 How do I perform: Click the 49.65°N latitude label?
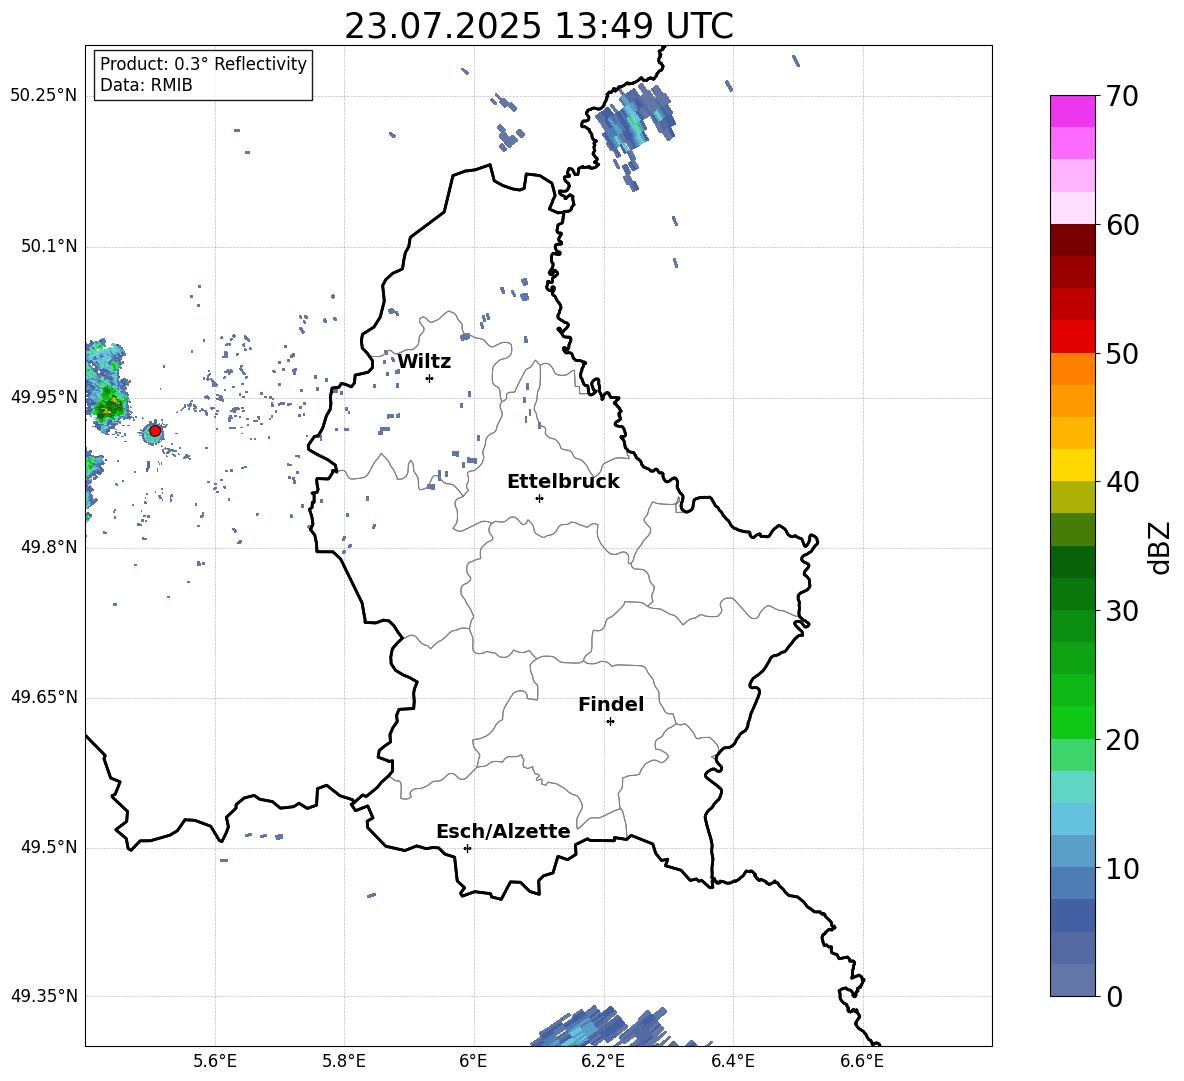pos(44,696)
